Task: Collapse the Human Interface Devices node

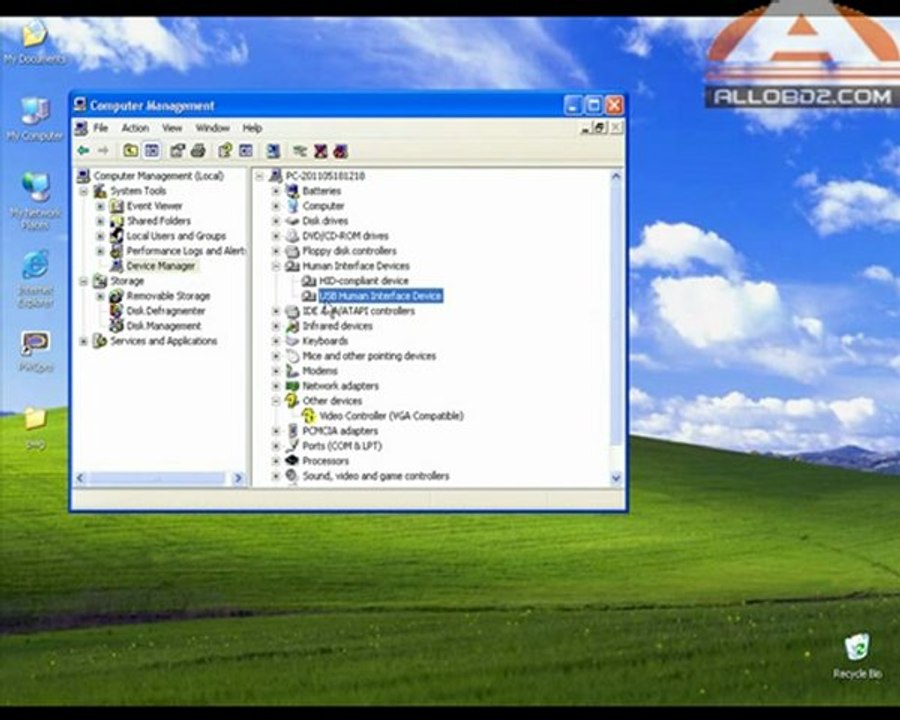Action: click(276, 266)
